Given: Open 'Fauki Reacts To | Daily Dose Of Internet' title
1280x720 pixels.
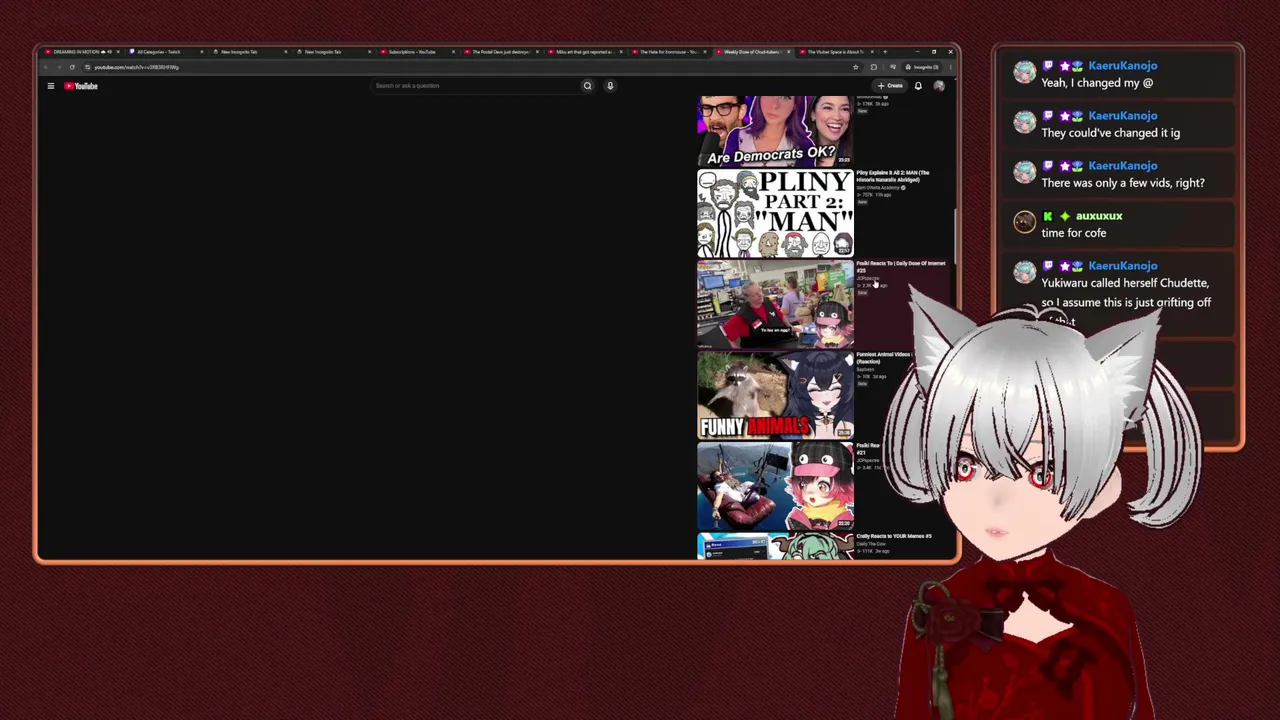Looking at the screenshot, I should click(x=901, y=266).
